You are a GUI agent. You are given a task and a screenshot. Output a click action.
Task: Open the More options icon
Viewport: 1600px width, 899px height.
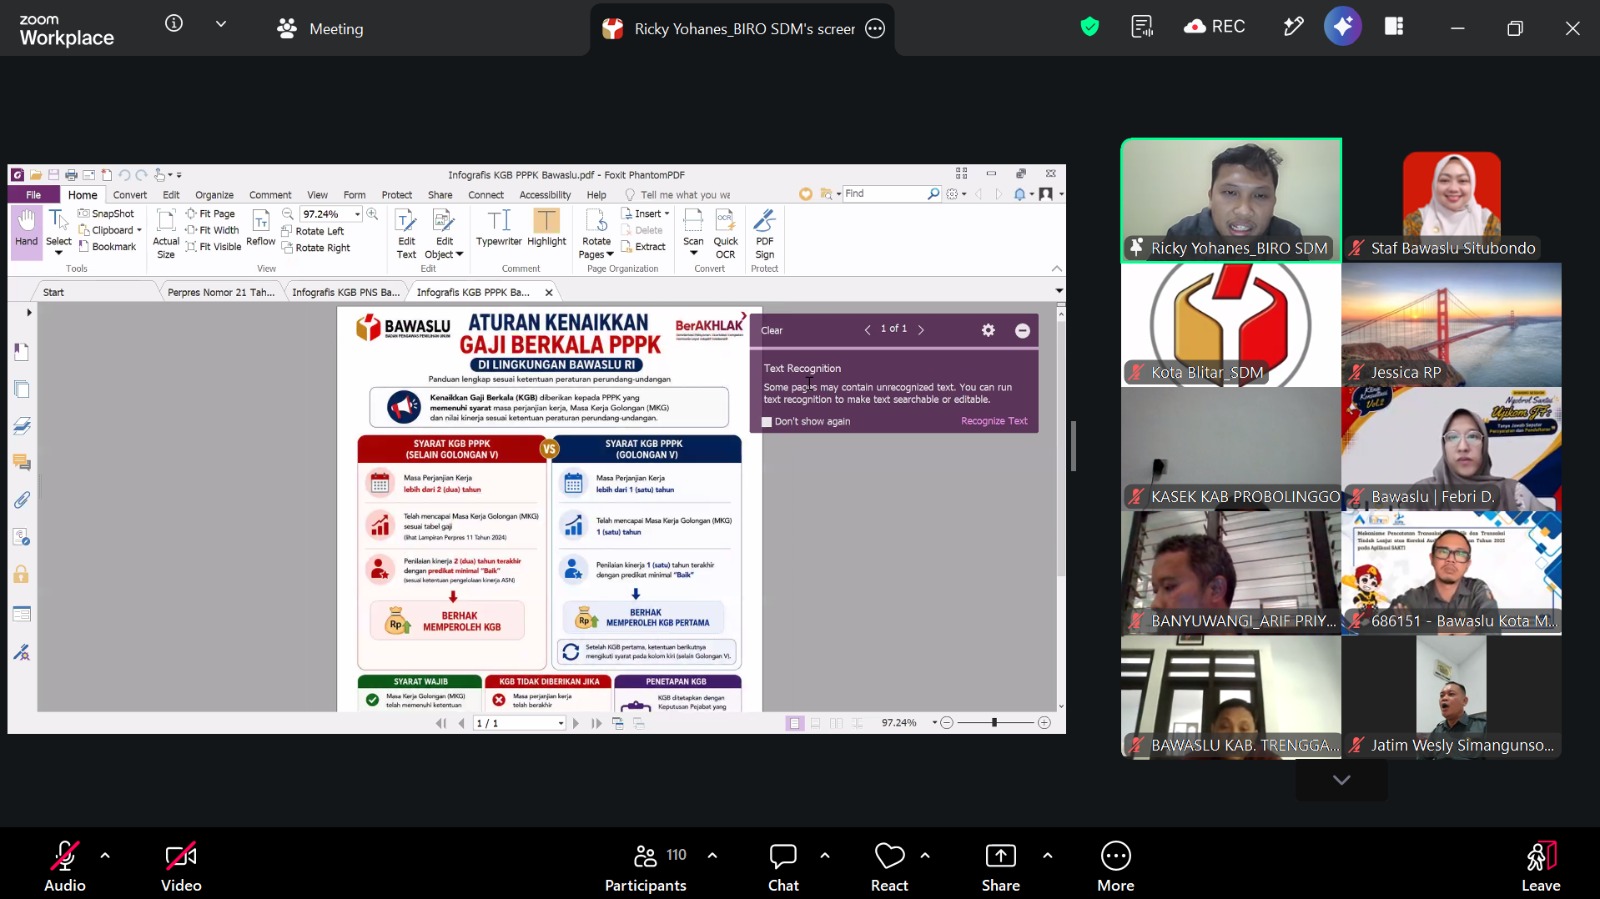click(x=1115, y=867)
